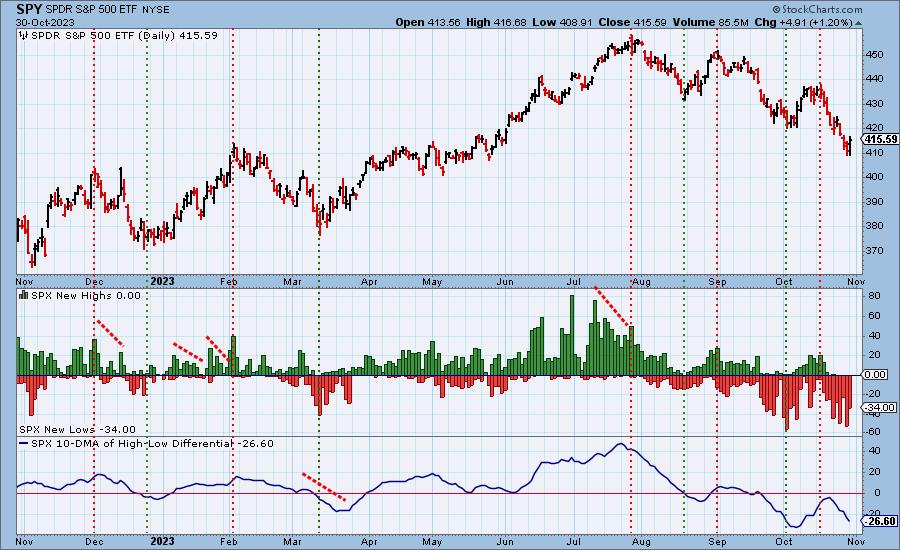Click the -60 label on New Lows axis
The image size is (900, 550).
[873, 431]
